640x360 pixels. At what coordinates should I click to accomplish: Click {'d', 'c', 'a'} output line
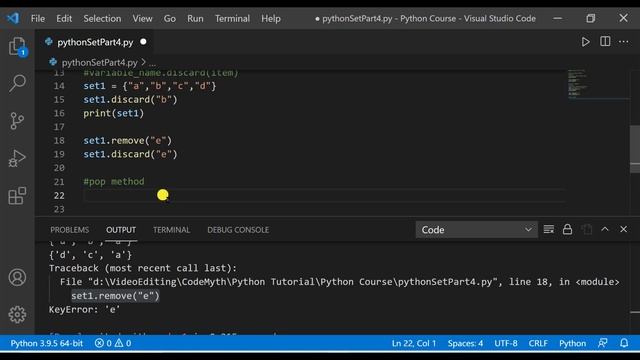(90, 255)
